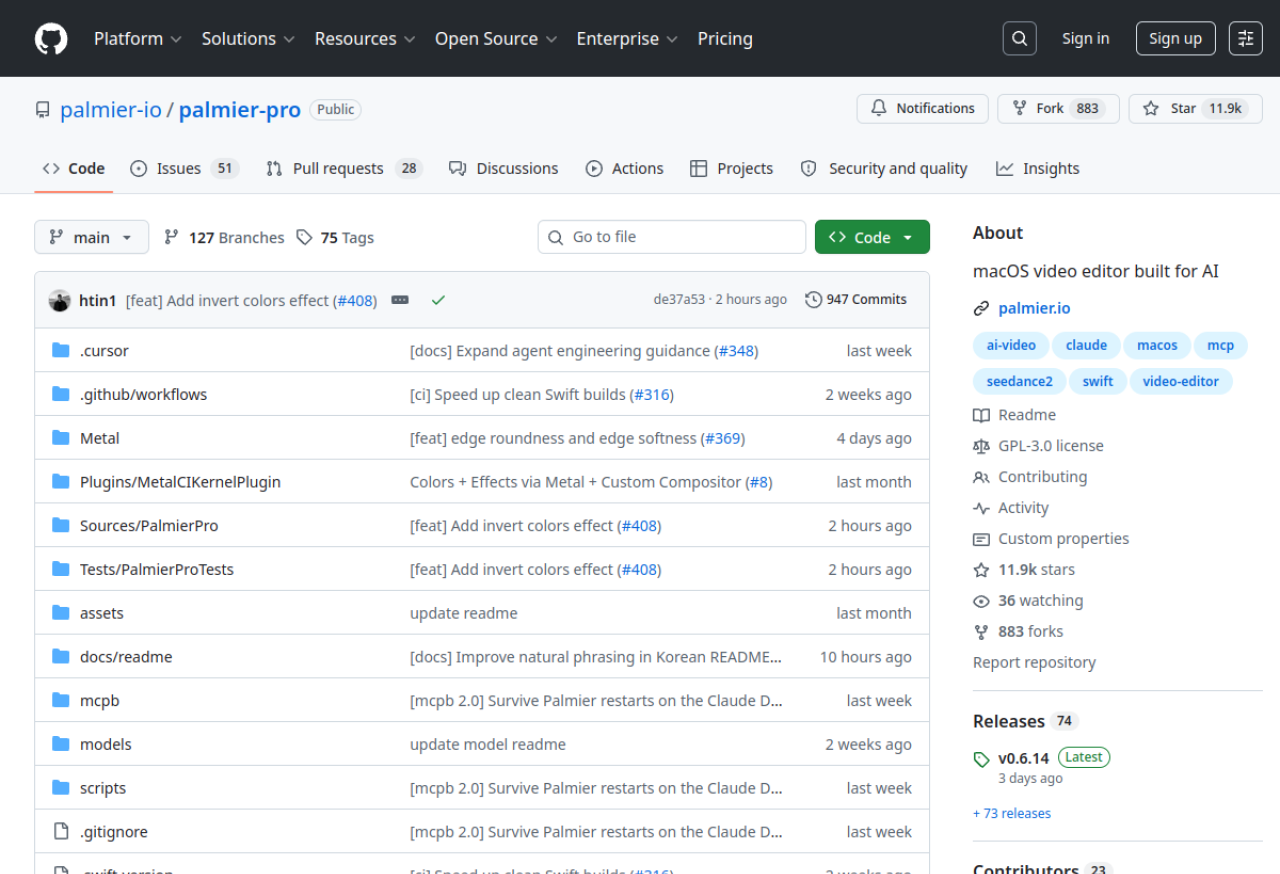Click the Sign up button
Screen dimensions: 1280x874
1175,39
